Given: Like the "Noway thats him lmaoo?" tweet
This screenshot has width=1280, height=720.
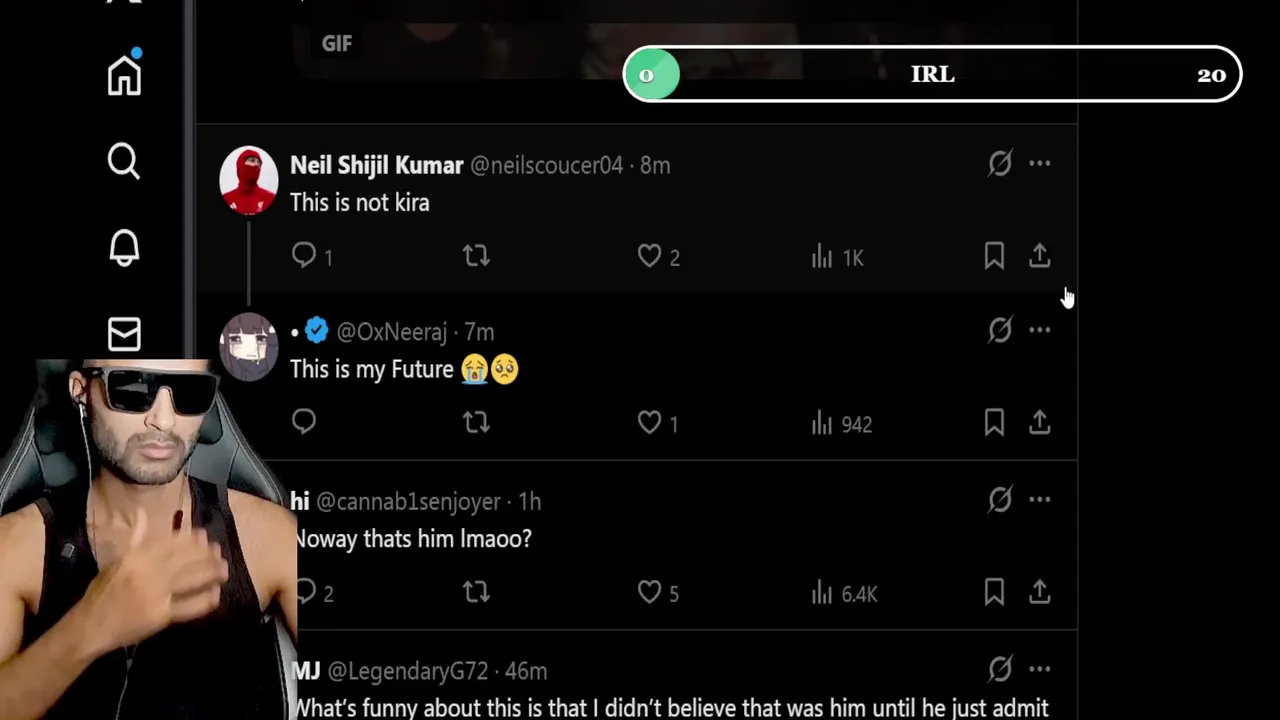Looking at the screenshot, I should point(650,592).
